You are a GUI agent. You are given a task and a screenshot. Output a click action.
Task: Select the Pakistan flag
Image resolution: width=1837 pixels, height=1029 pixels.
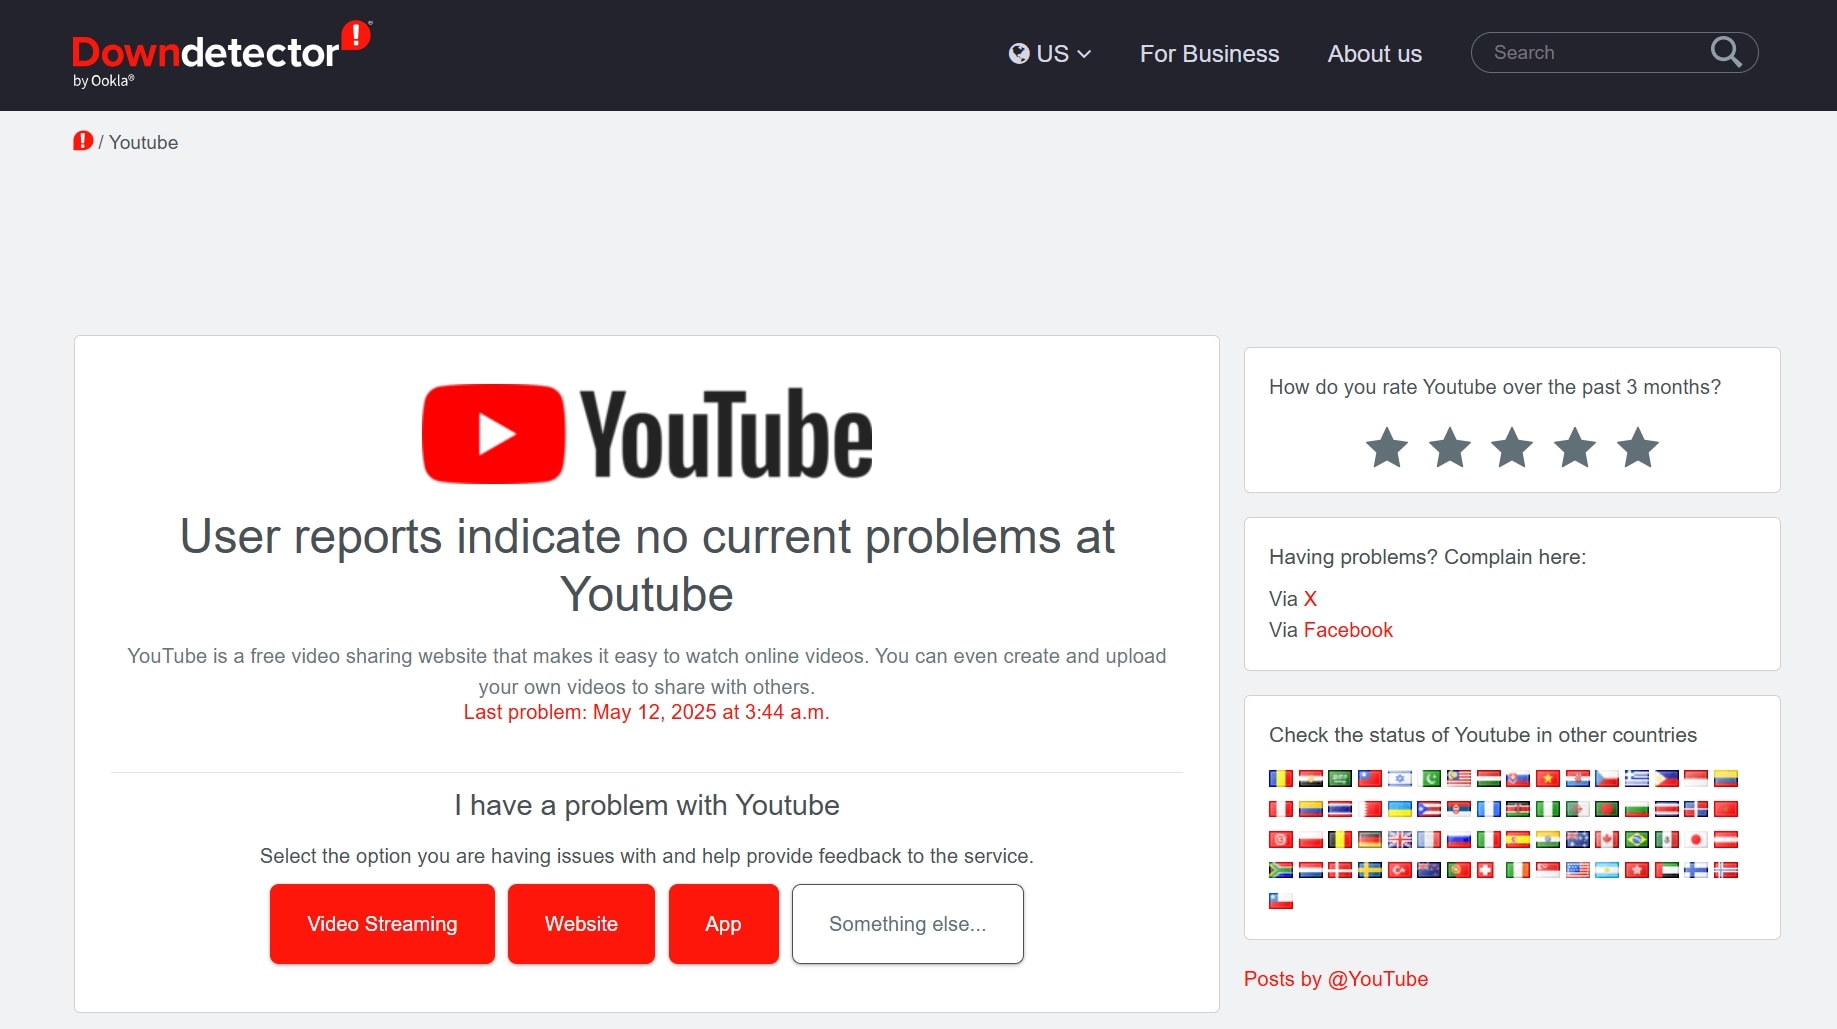1429,778
